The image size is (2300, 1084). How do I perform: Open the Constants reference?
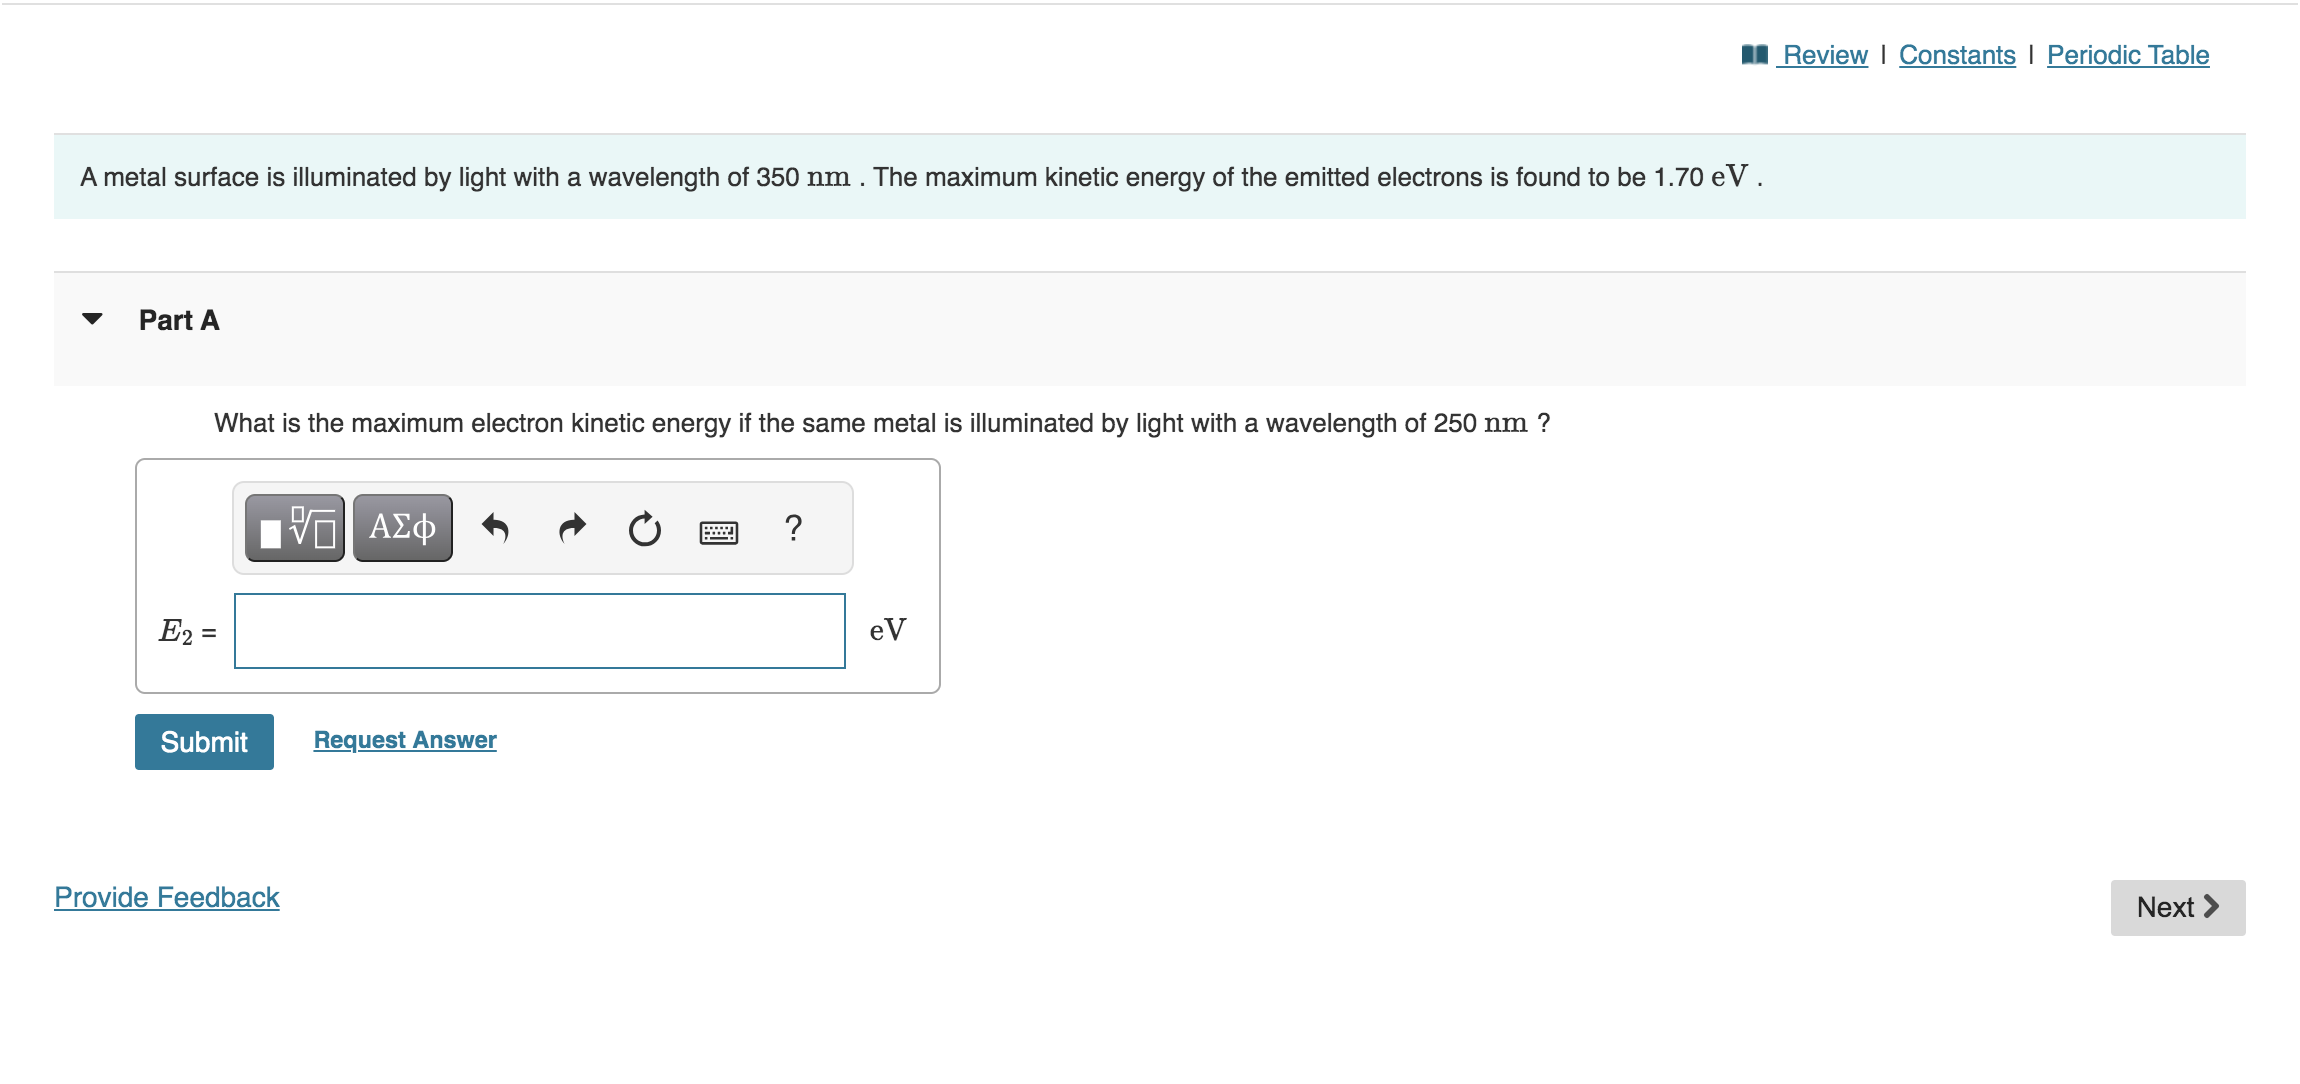(1956, 55)
